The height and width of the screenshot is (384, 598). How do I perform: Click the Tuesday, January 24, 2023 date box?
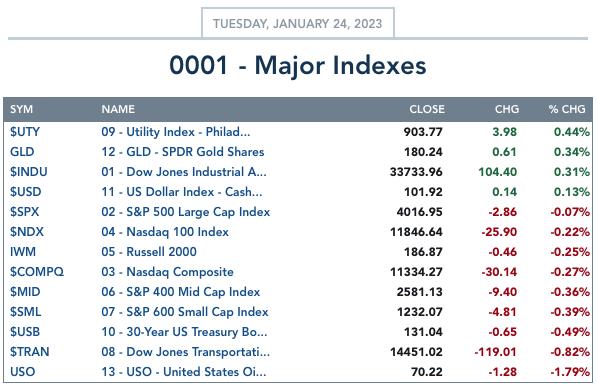[297, 23]
